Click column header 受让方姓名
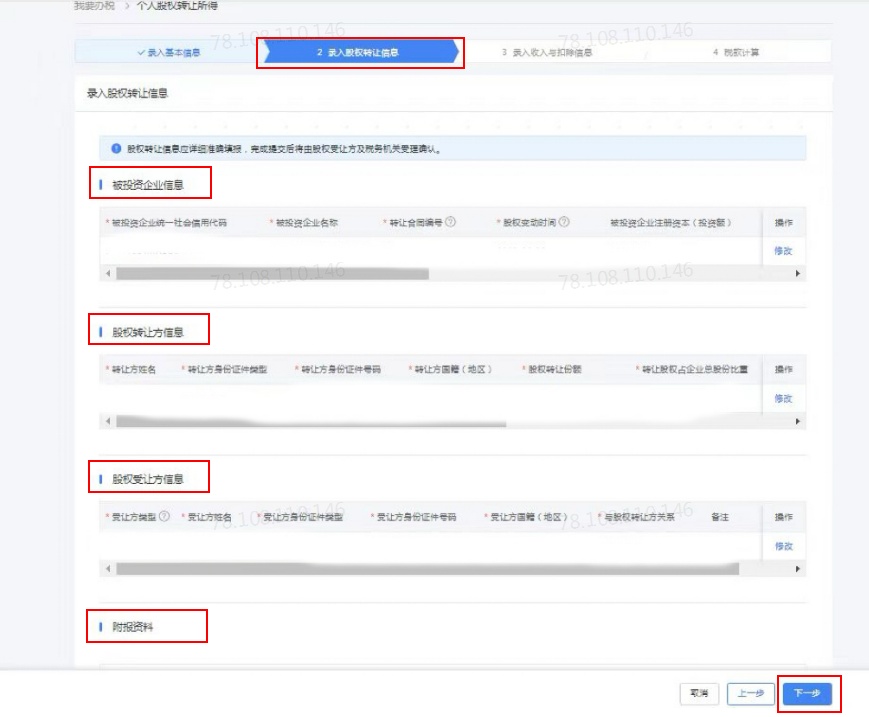Image resolution: width=869 pixels, height=717 pixels. [209, 517]
